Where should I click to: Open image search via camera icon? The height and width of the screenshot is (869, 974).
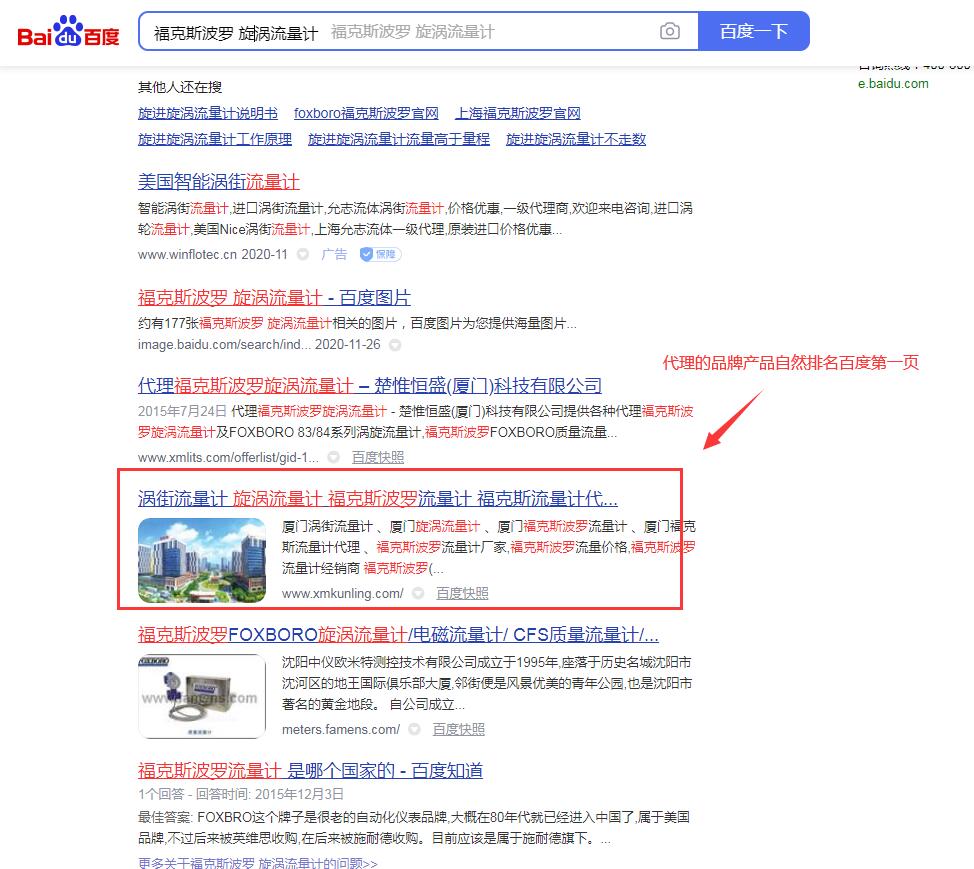[670, 32]
